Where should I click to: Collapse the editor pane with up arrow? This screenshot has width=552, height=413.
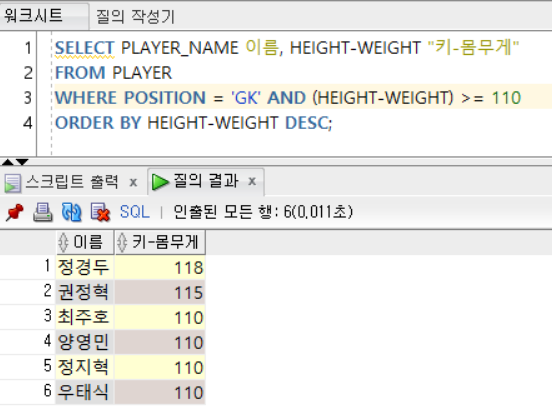pyautogui.click(x=7, y=162)
